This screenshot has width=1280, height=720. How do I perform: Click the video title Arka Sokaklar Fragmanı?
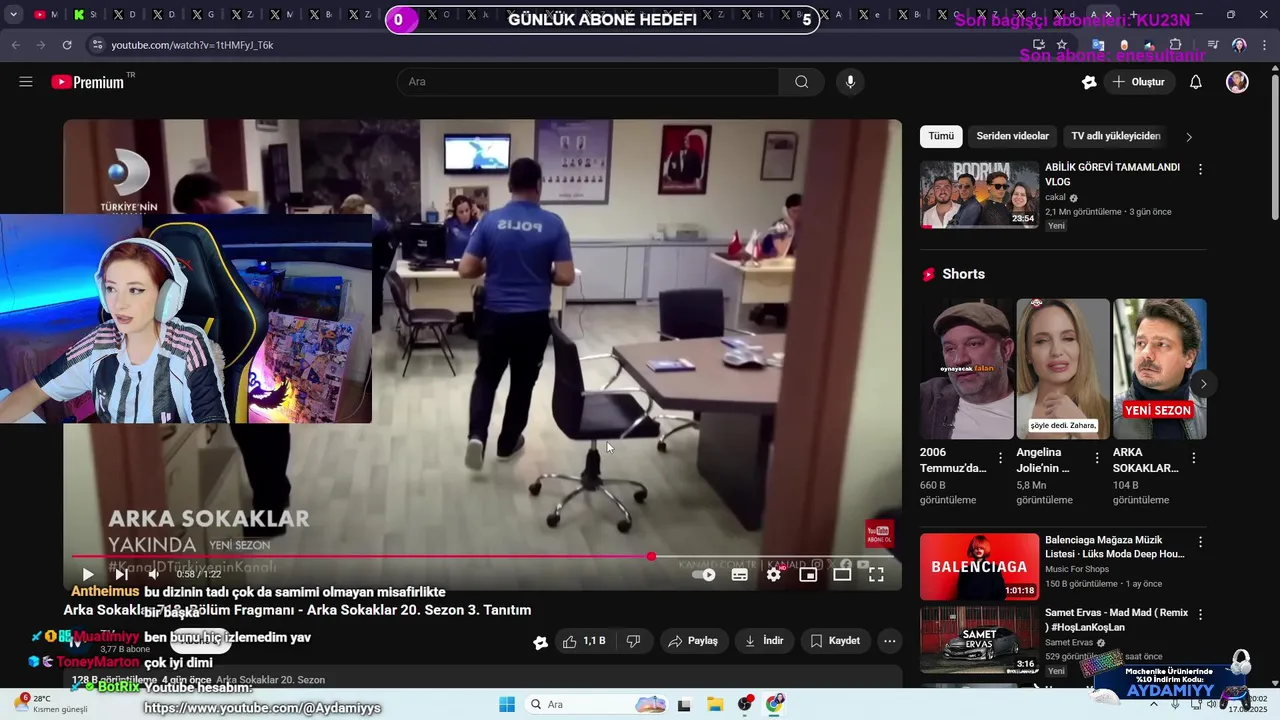click(x=297, y=610)
